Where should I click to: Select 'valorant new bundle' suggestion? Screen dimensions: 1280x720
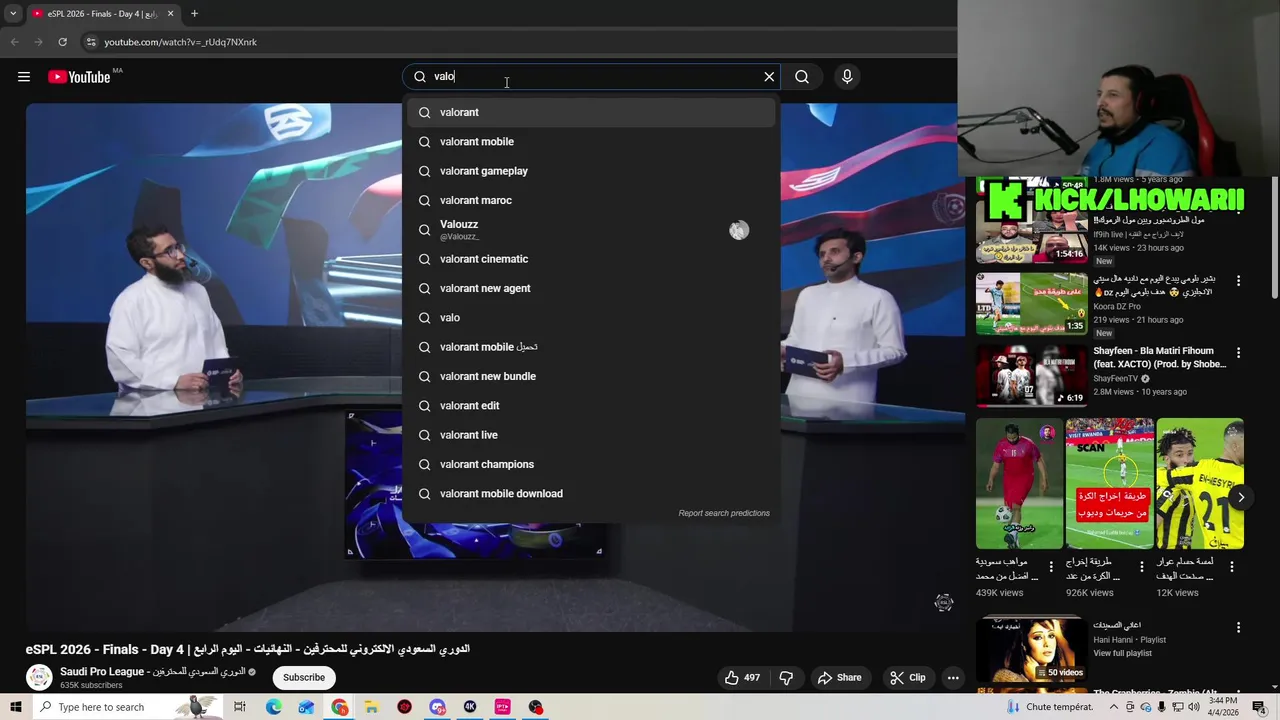click(590, 376)
